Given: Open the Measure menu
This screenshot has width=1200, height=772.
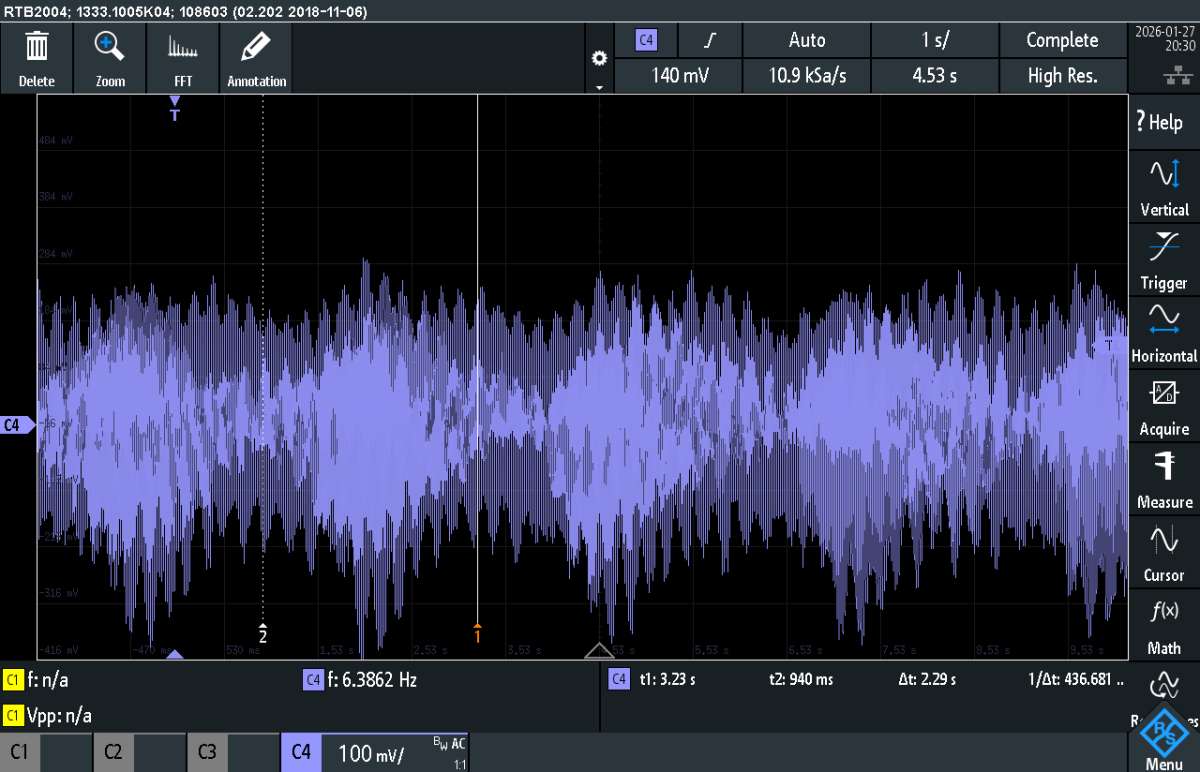Looking at the screenshot, I should point(1164,478).
